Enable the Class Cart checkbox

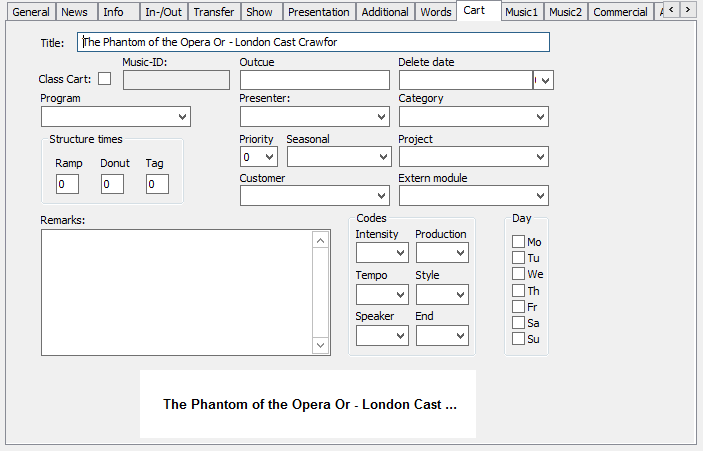coord(105,79)
